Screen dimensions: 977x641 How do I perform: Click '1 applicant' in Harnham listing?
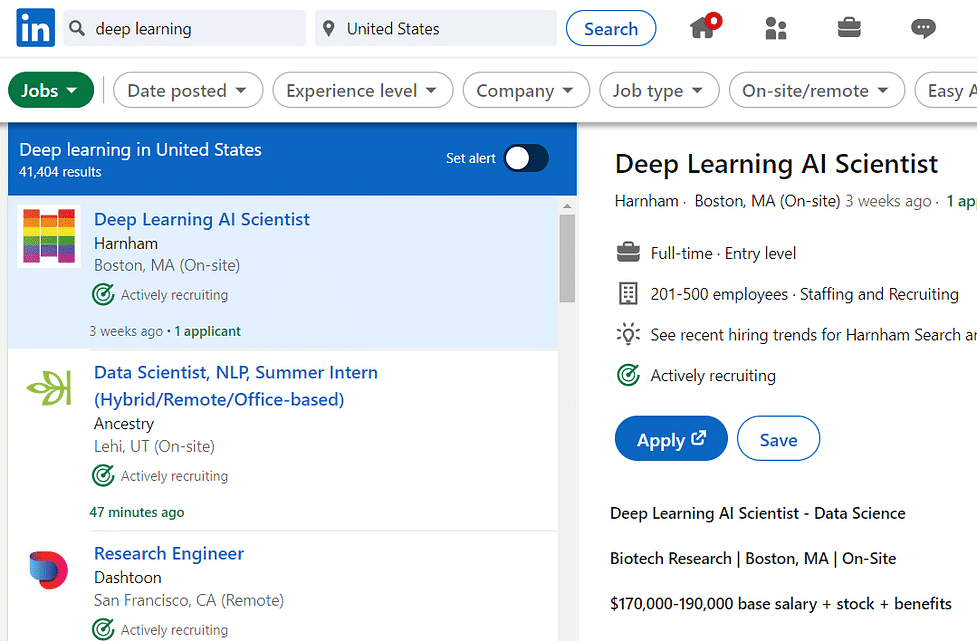[x=207, y=331]
